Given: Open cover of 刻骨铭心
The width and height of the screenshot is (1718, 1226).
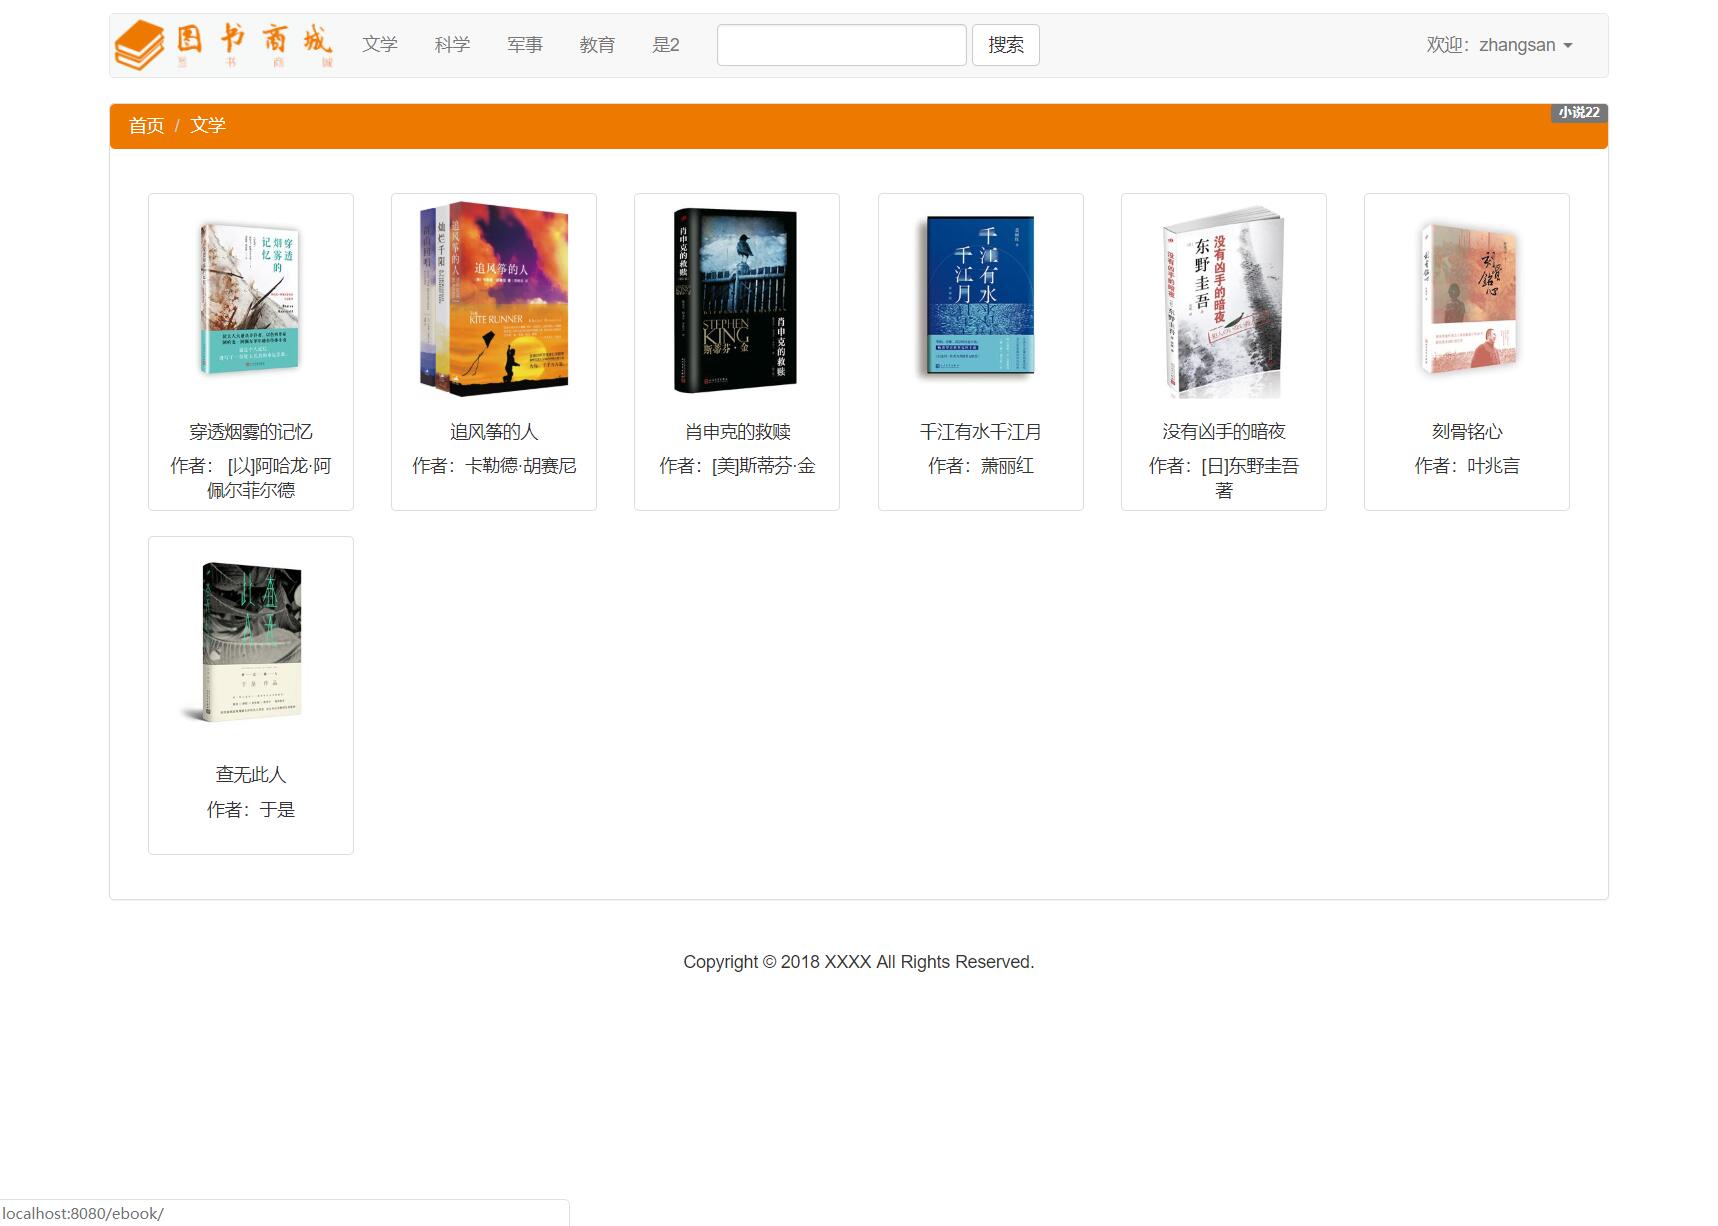Looking at the screenshot, I should tap(1467, 299).
